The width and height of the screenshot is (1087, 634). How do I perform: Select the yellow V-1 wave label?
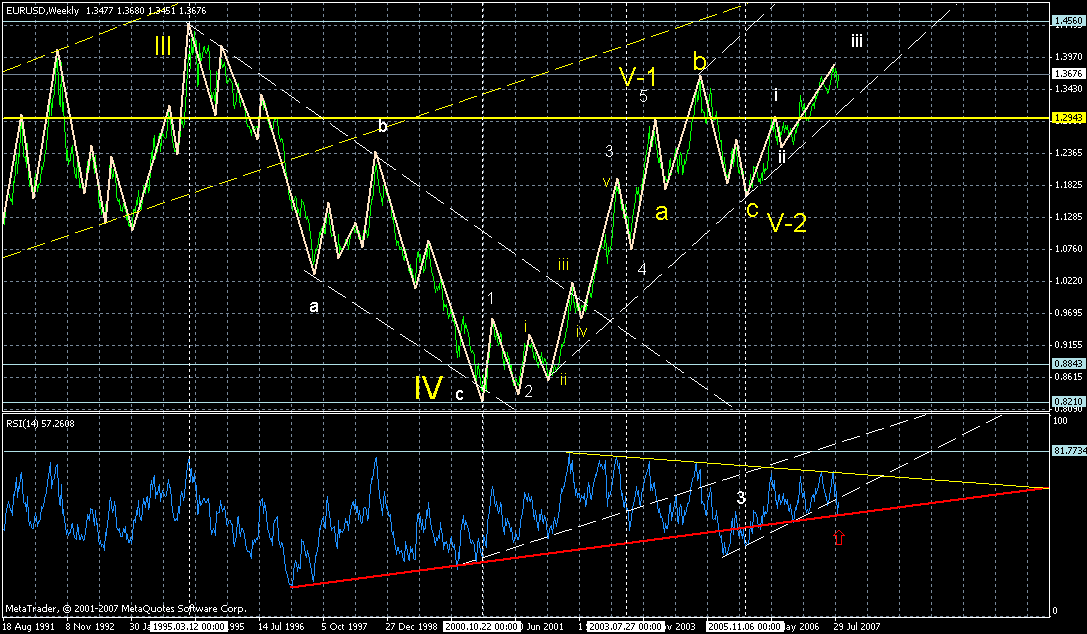click(638, 76)
